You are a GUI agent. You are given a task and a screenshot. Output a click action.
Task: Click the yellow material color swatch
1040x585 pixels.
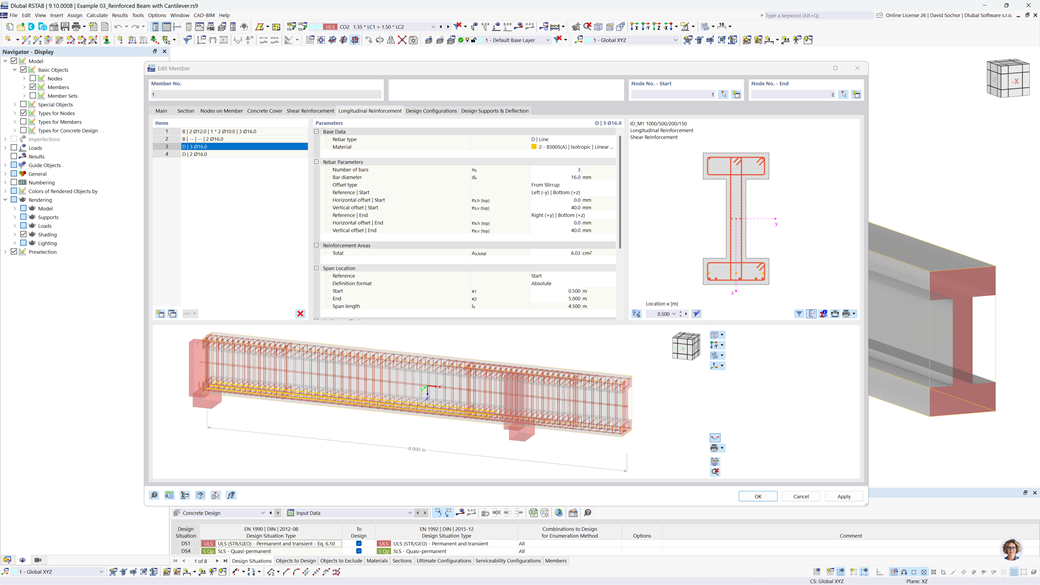534,147
